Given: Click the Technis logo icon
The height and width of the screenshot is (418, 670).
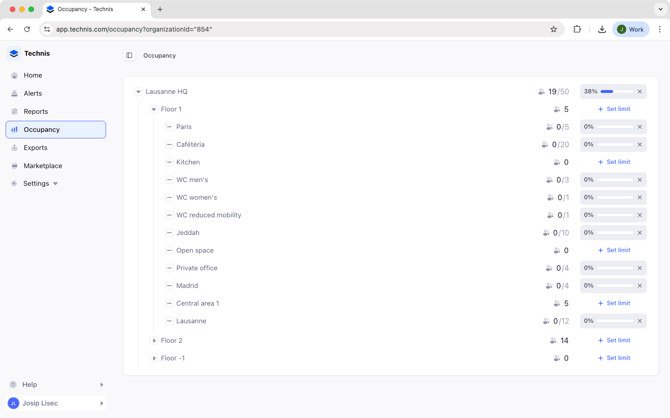Looking at the screenshot, I should pyautogui.click(x=14, y=54).
